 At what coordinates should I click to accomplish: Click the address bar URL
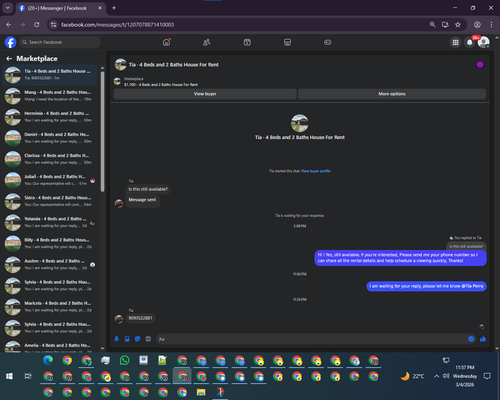(117, 25)
